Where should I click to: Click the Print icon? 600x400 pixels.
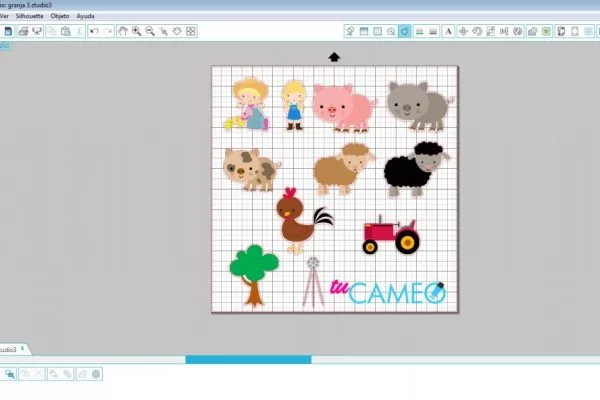[x=23, y=31]
